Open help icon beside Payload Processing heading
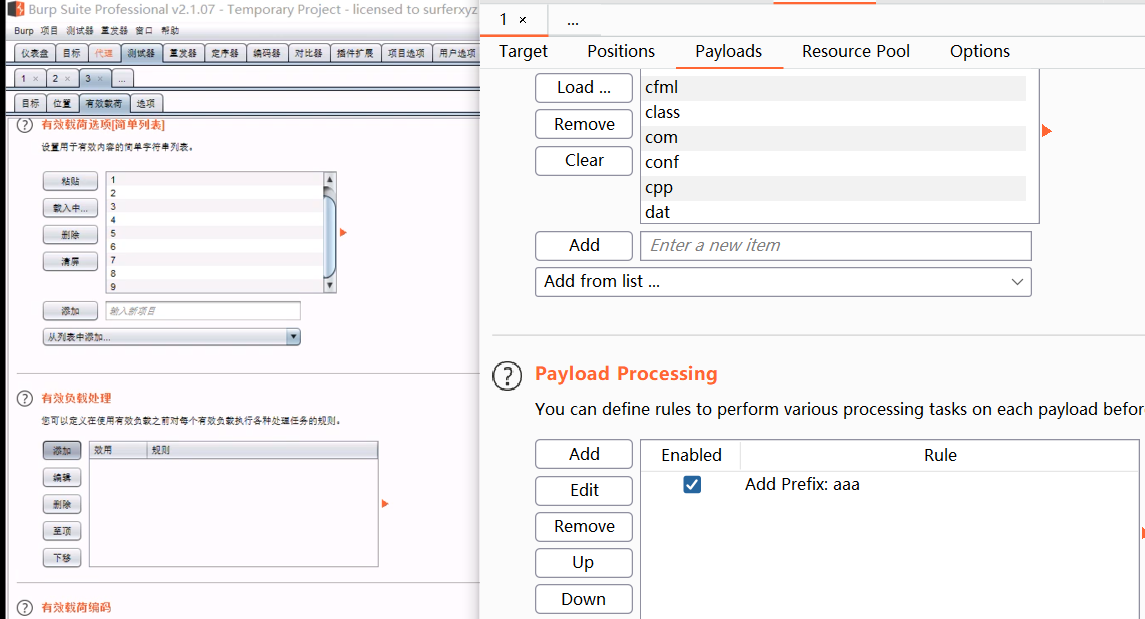1145x619 pixels. (507, 376)
